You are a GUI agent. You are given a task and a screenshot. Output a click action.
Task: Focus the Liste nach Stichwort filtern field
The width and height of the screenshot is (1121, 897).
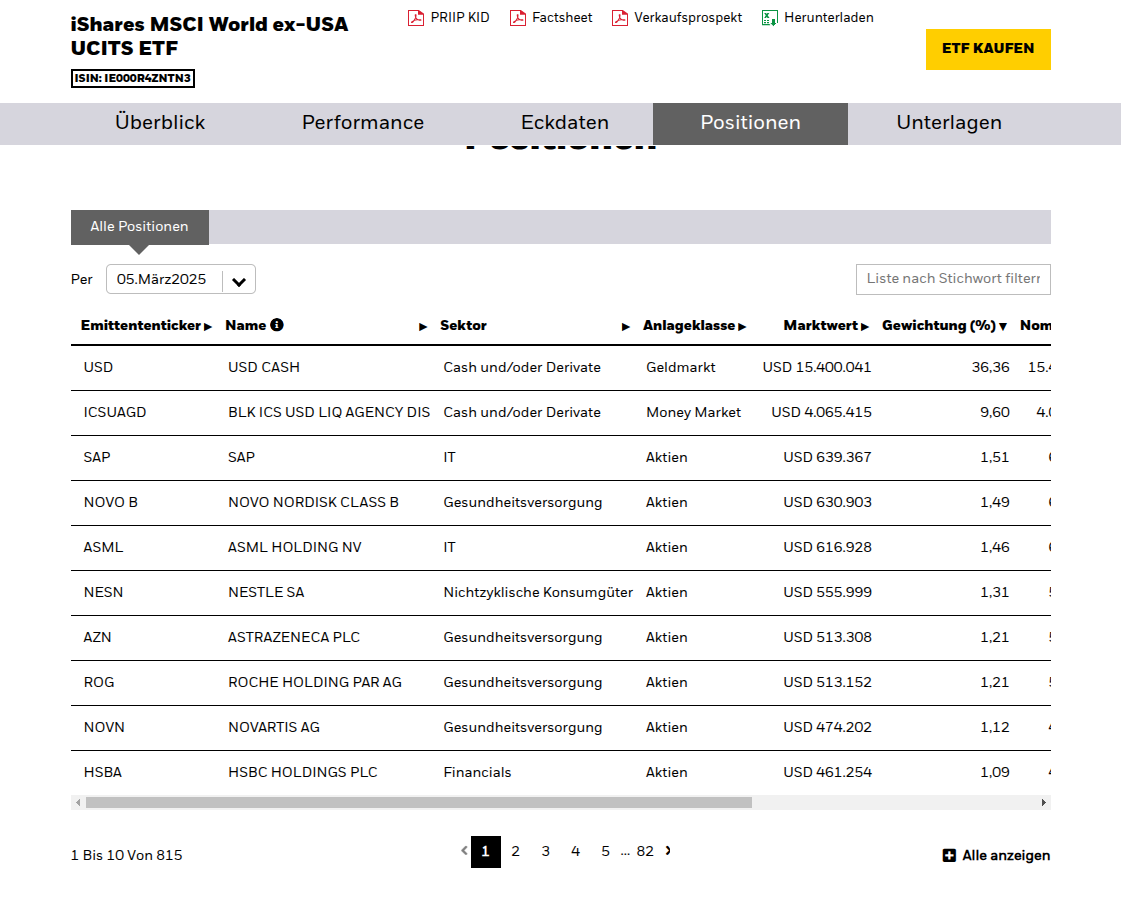click(953, 279)
